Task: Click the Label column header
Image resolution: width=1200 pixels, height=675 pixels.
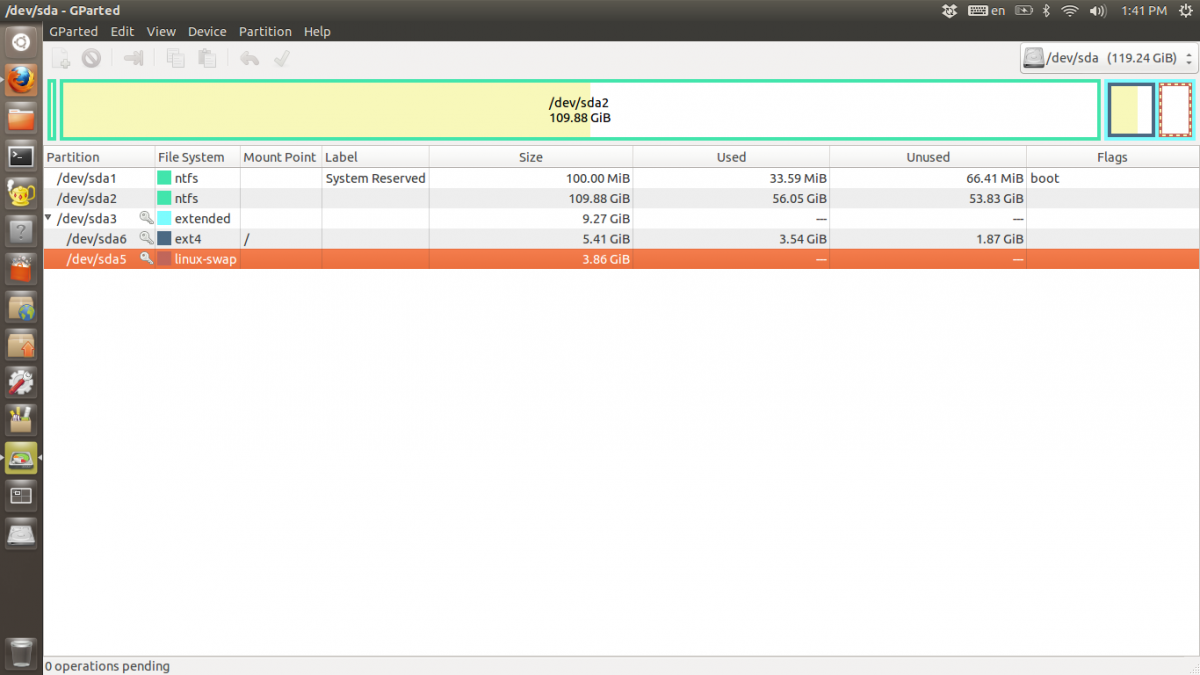Action: (375, 157)
